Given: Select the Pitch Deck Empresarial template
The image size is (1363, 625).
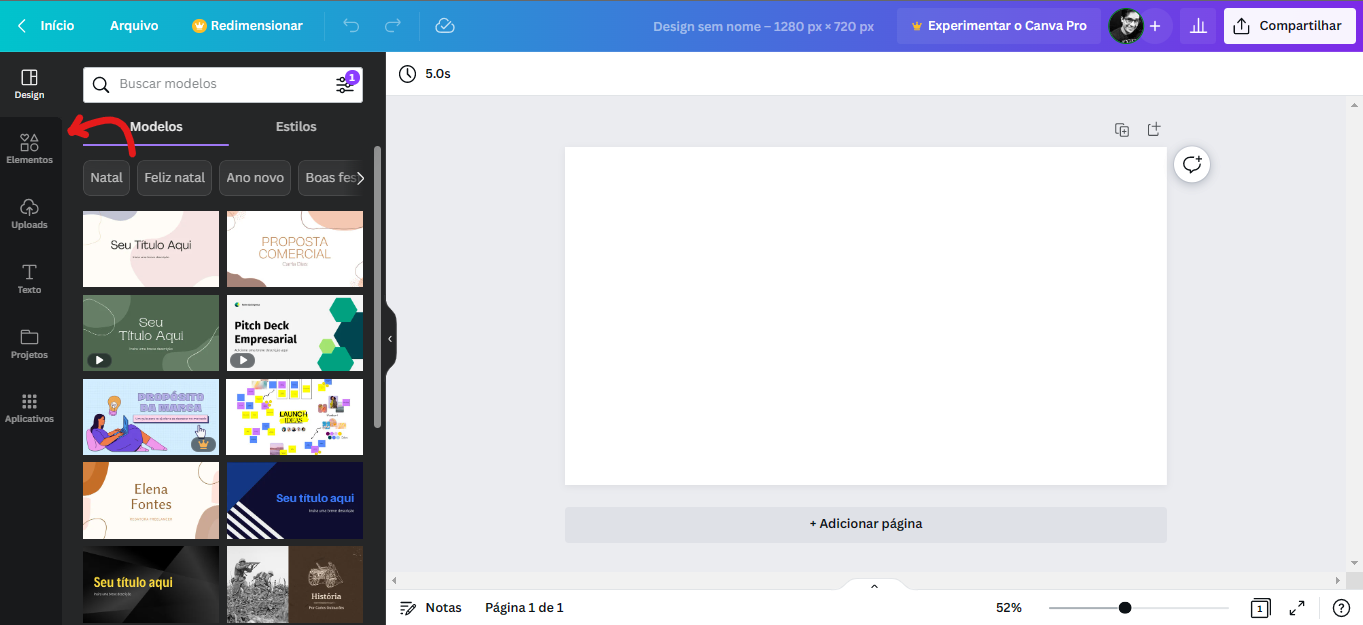Looking at the screenshot, I should tap(295, 333).
